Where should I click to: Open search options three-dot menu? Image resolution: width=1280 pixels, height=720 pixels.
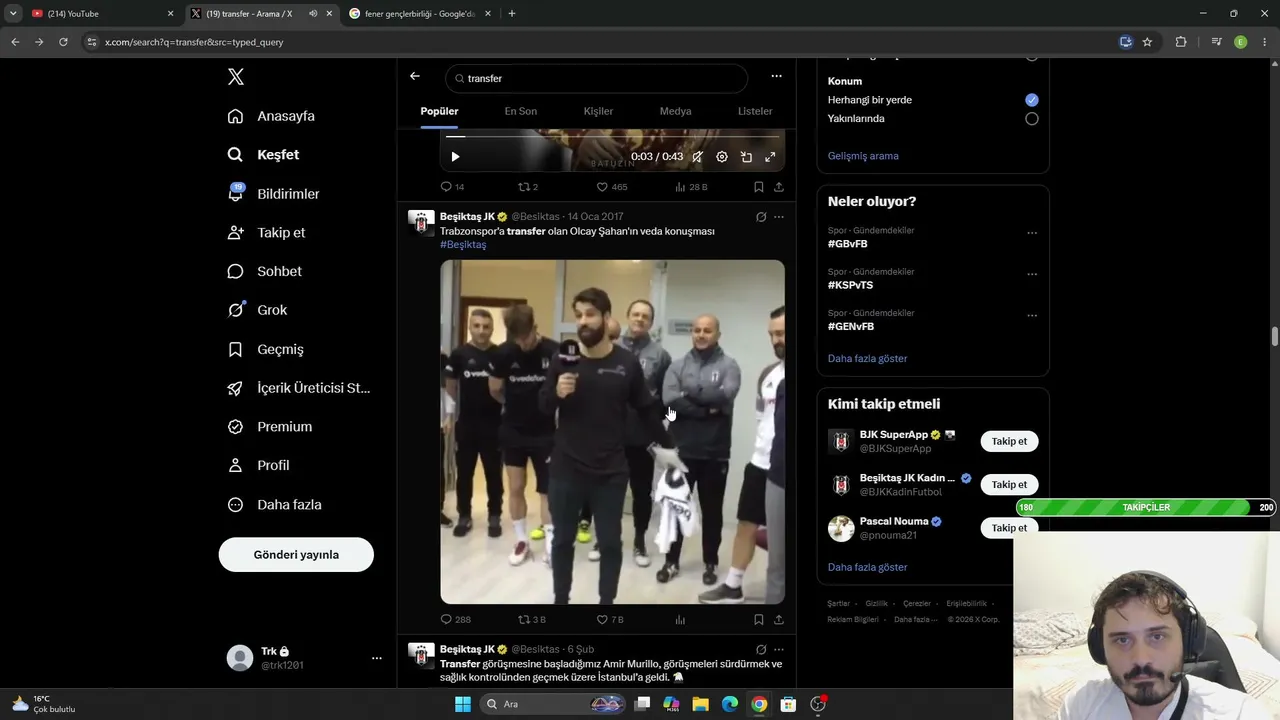776,76
